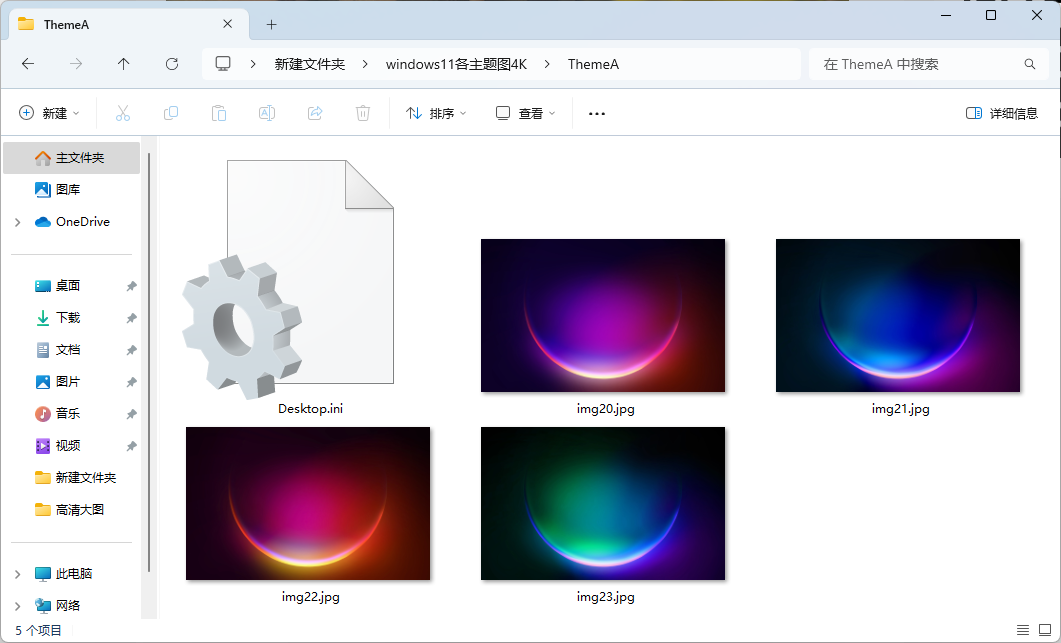Click the 新建 new button
Screen dimensions: 1061x643
(49, 113)
